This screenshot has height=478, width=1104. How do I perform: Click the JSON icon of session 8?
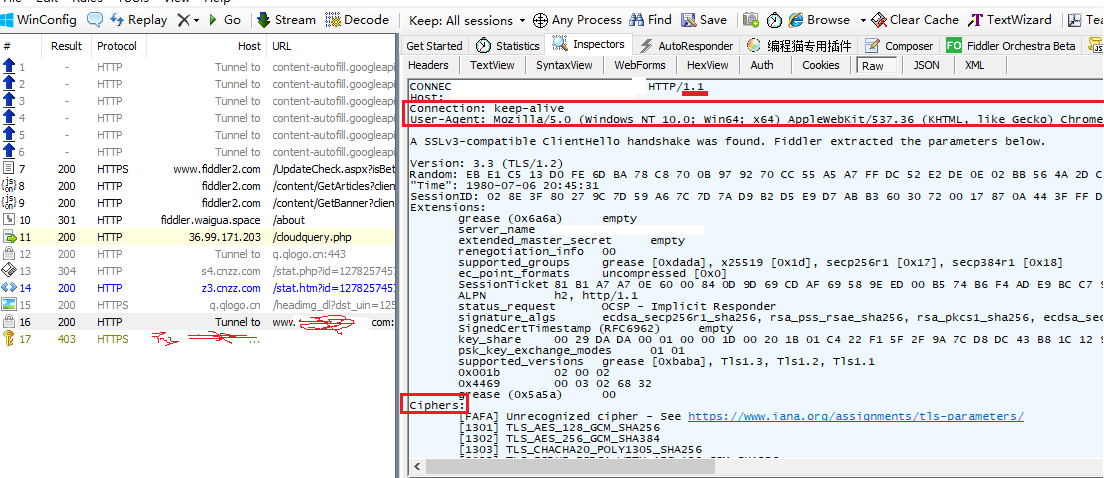point(9,186)
